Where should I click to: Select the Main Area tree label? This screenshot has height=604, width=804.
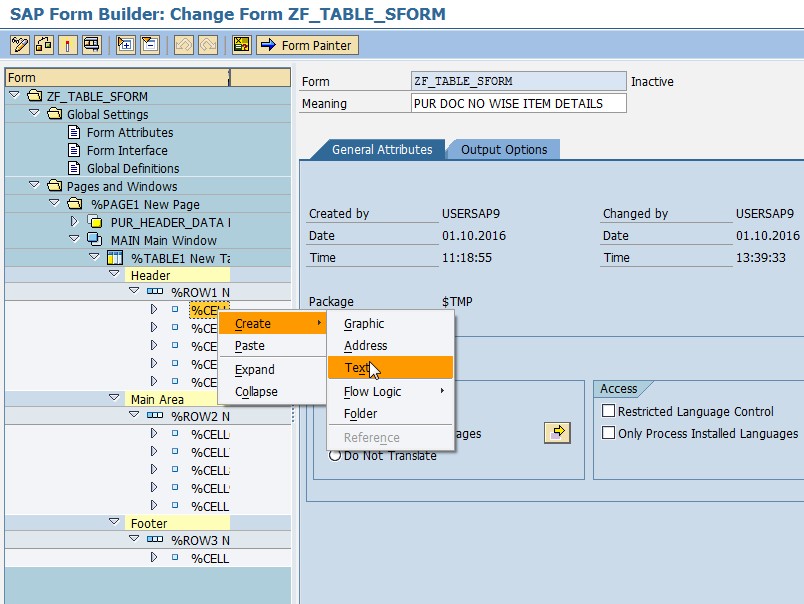(157, 399)
